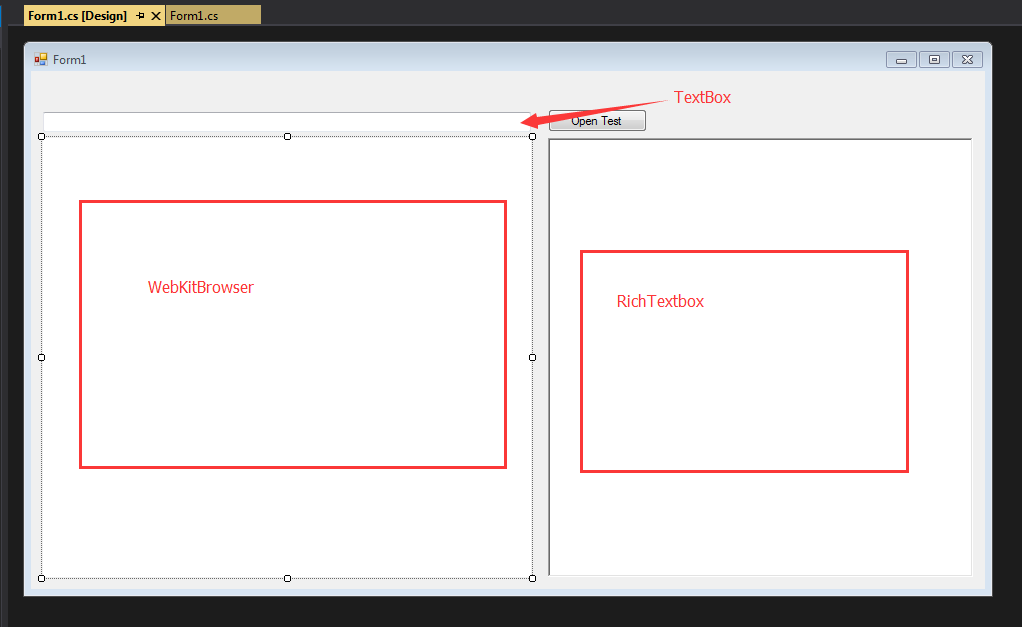Click the top-right handle of the WebKitBrowser
Image resolution: width=1022 pixels, height=627 pixels.
click(x=533, y=136)
